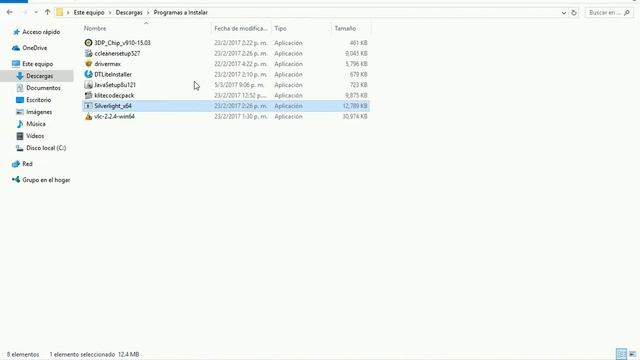Click the drivermax file icon
640x360 pixels.
pos(88,64)
